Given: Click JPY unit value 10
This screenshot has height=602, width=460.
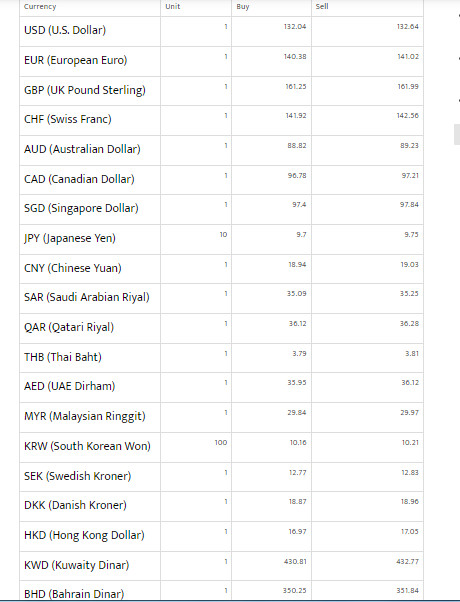Looking at the screenshot, I should [x=223, y=235].
